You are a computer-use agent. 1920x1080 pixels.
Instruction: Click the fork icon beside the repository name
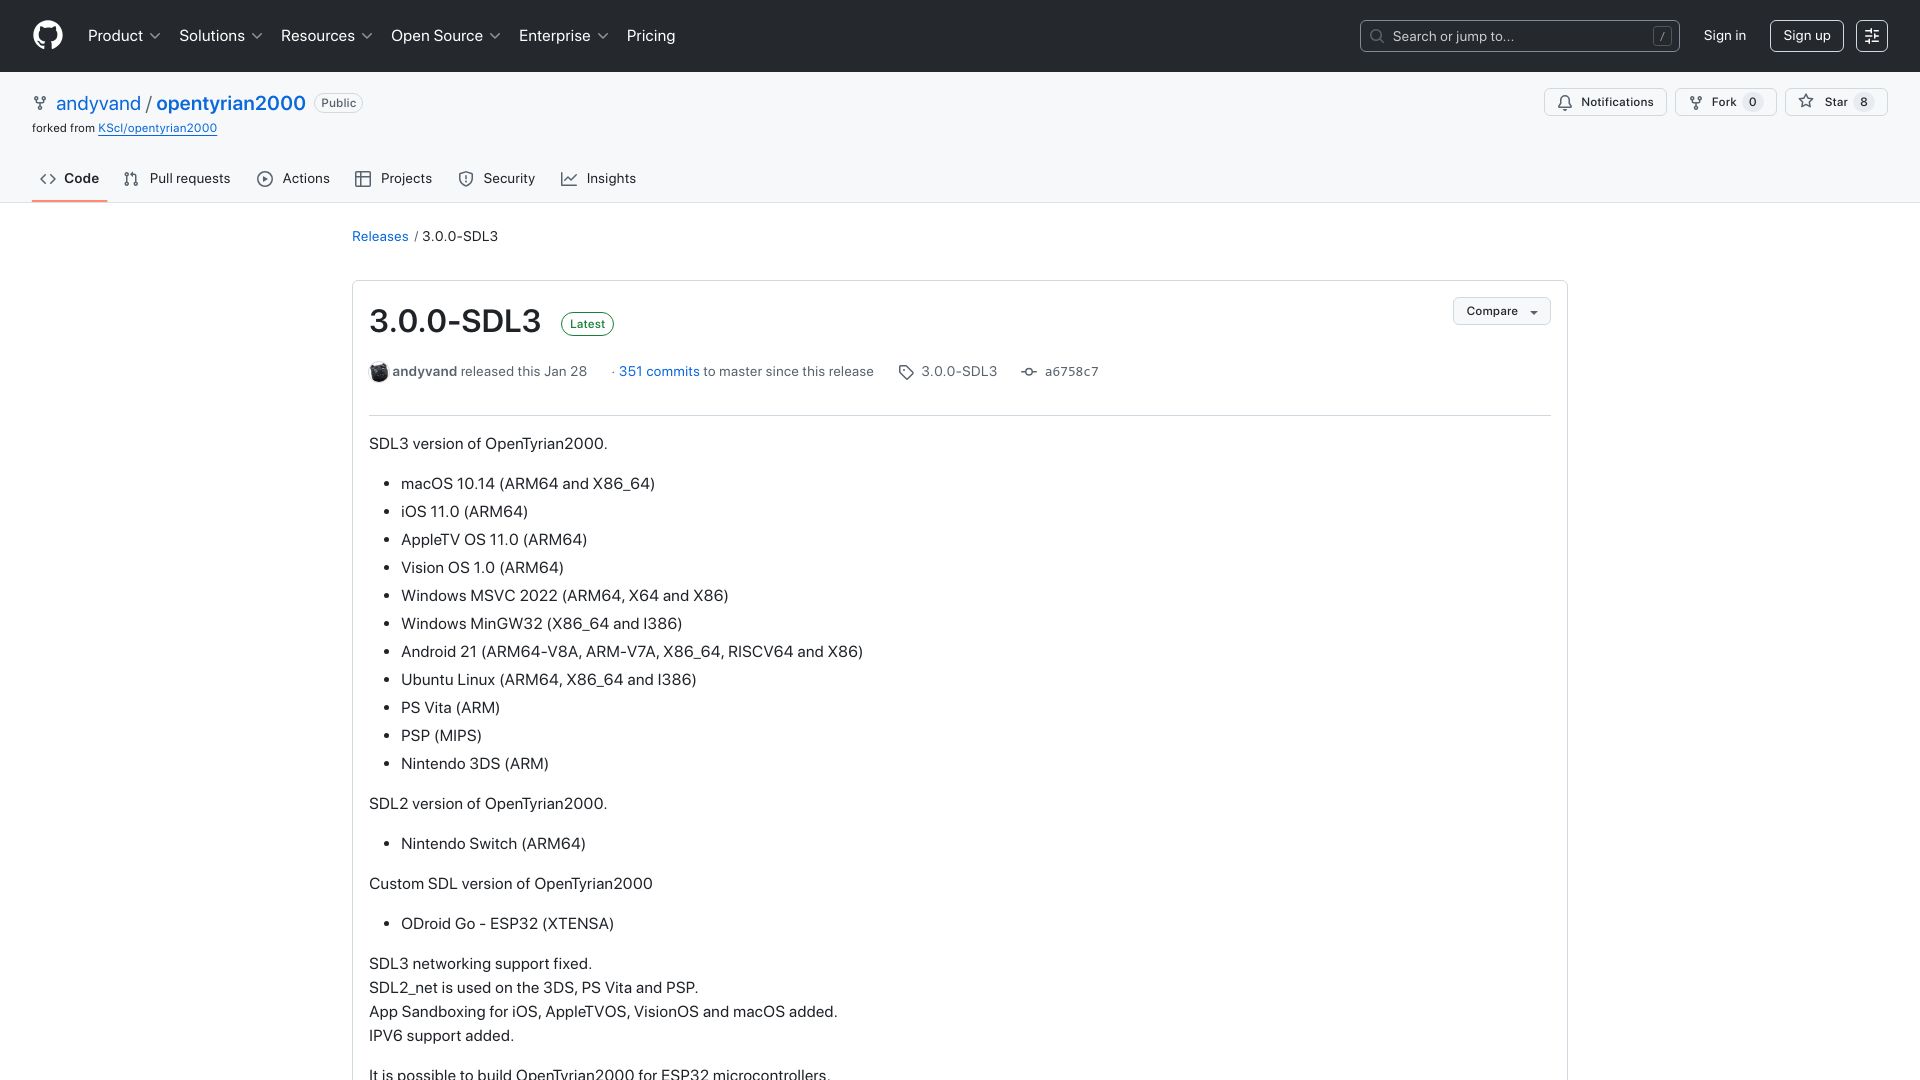click(x=40, y=103)
